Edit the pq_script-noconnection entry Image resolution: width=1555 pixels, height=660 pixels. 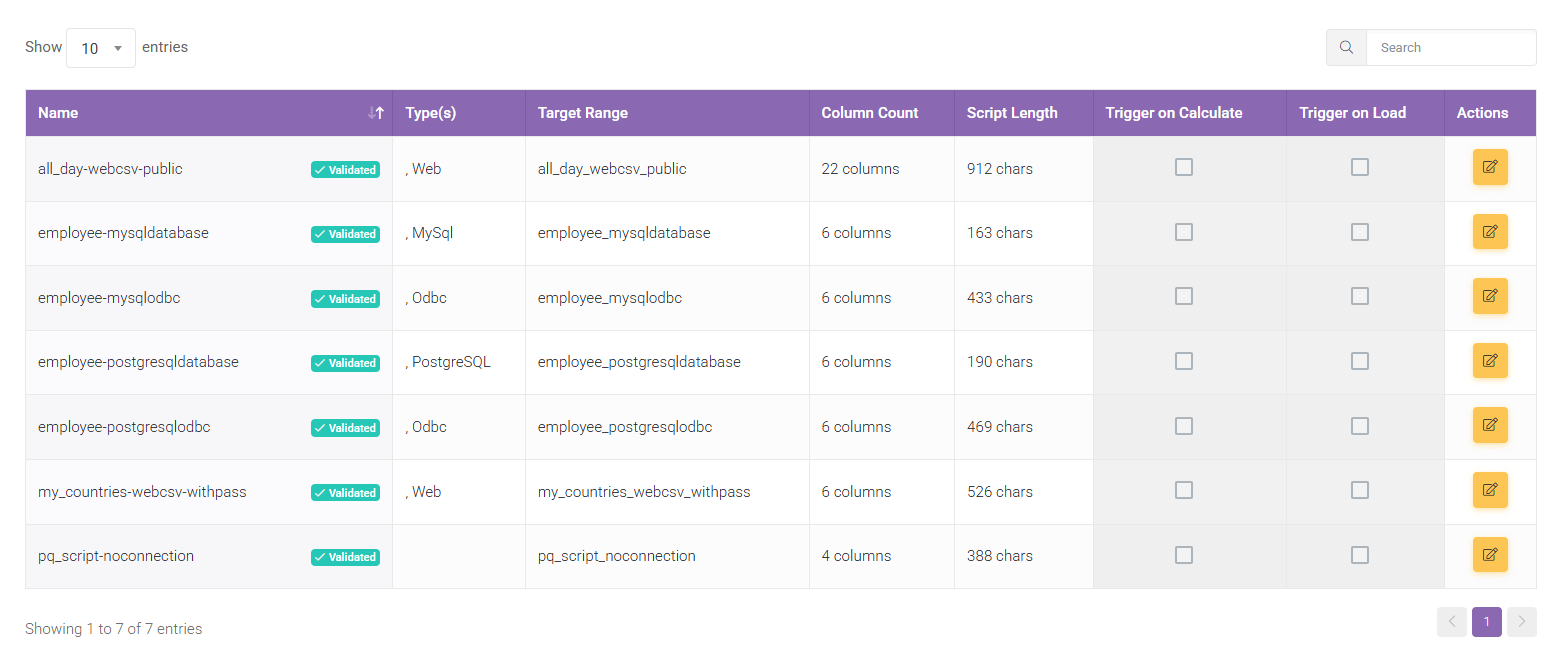click(1490, 554)
